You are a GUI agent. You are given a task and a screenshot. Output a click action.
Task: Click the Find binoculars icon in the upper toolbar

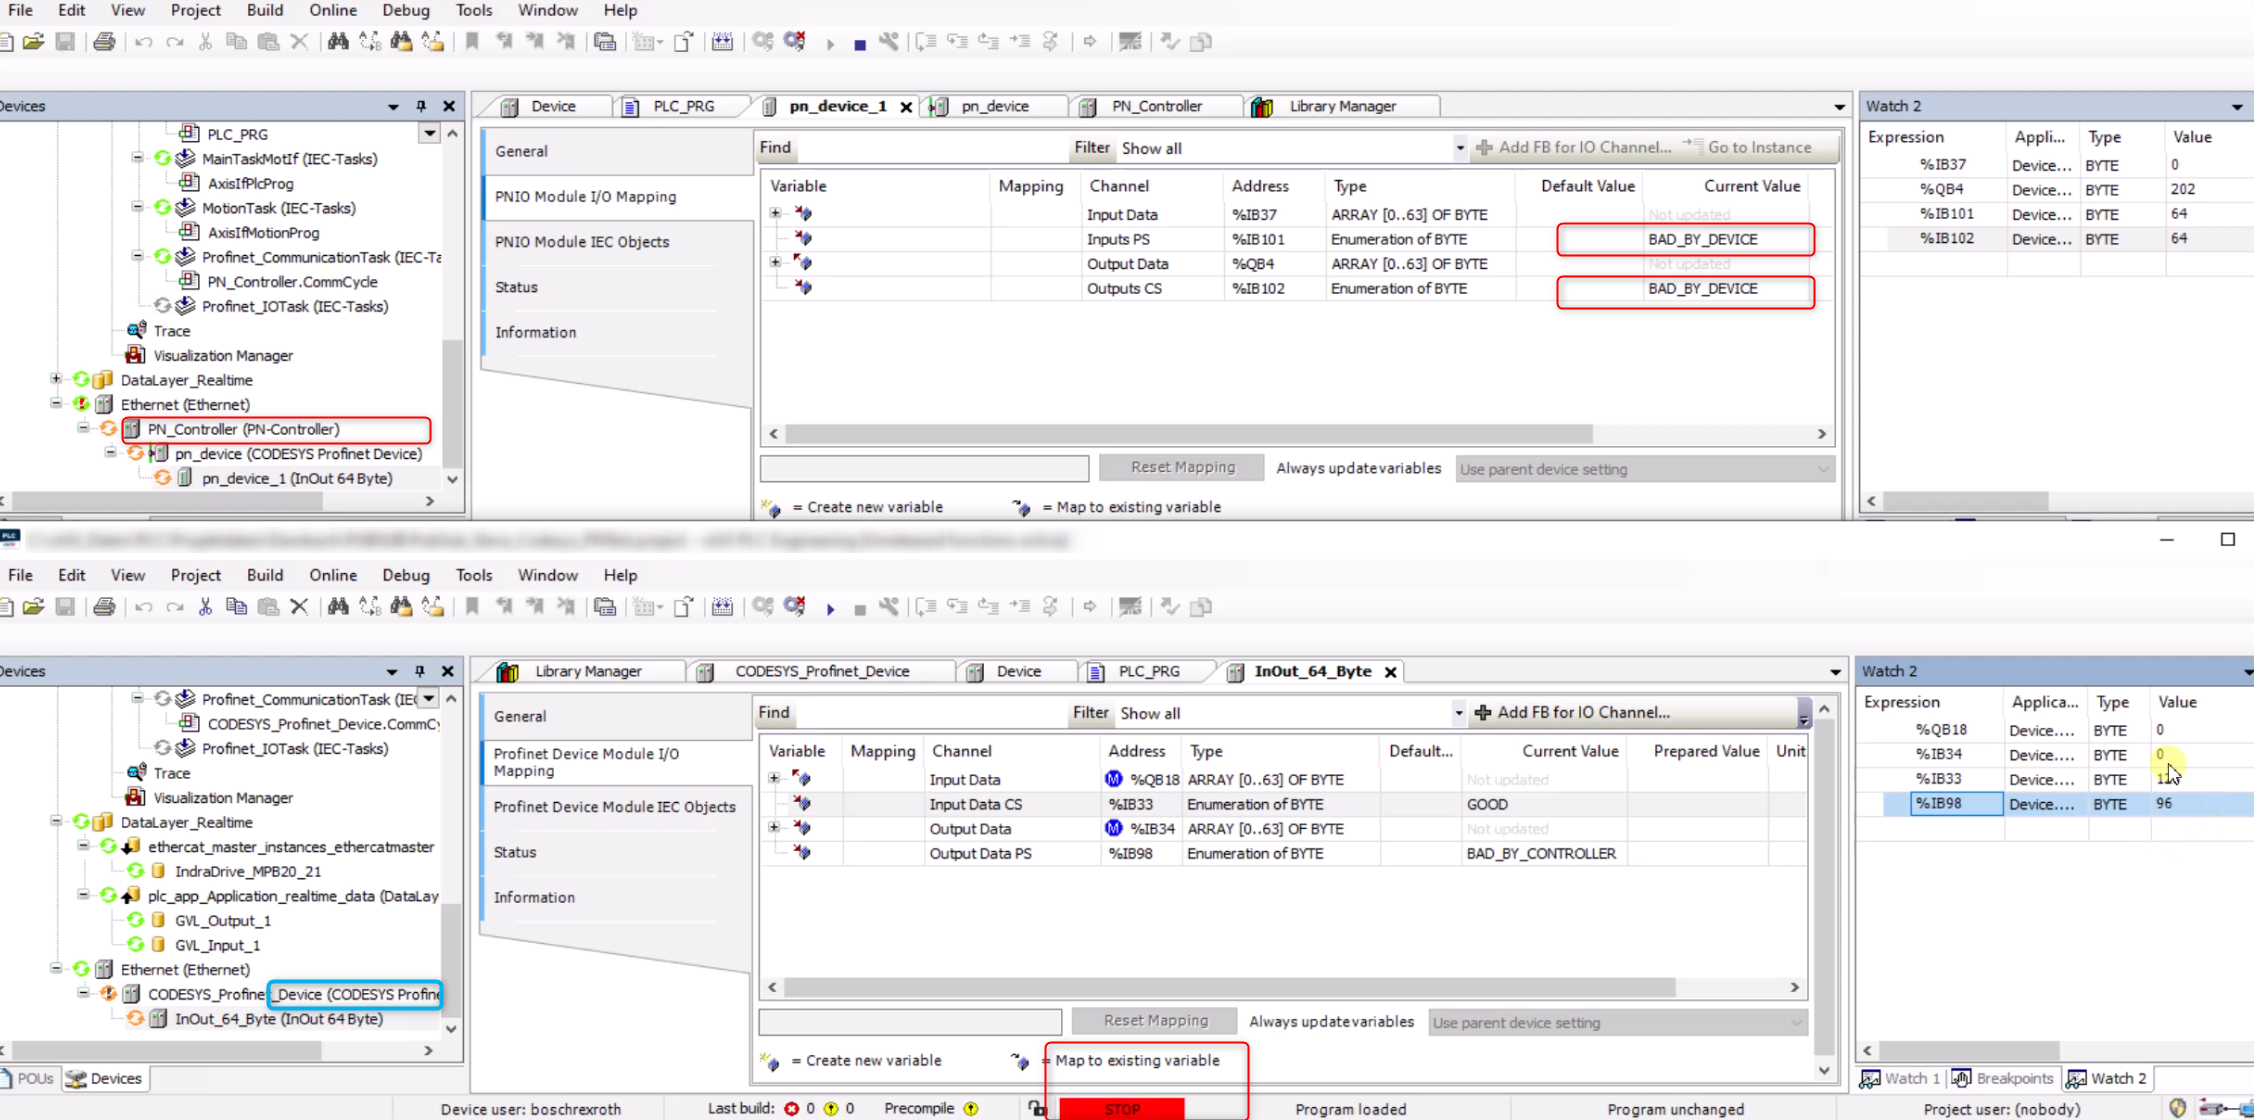pos(338,42)
